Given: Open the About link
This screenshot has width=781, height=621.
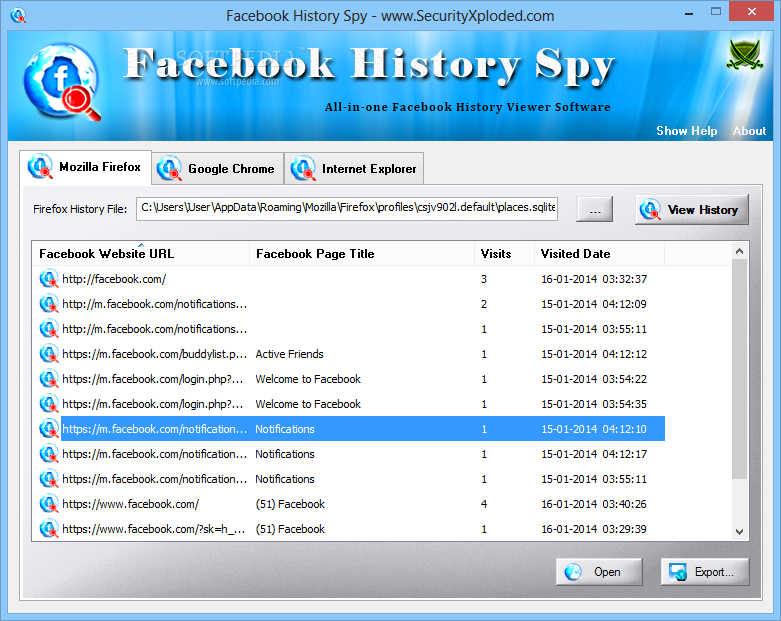Looking at the screenshot, I should point(749,131).
